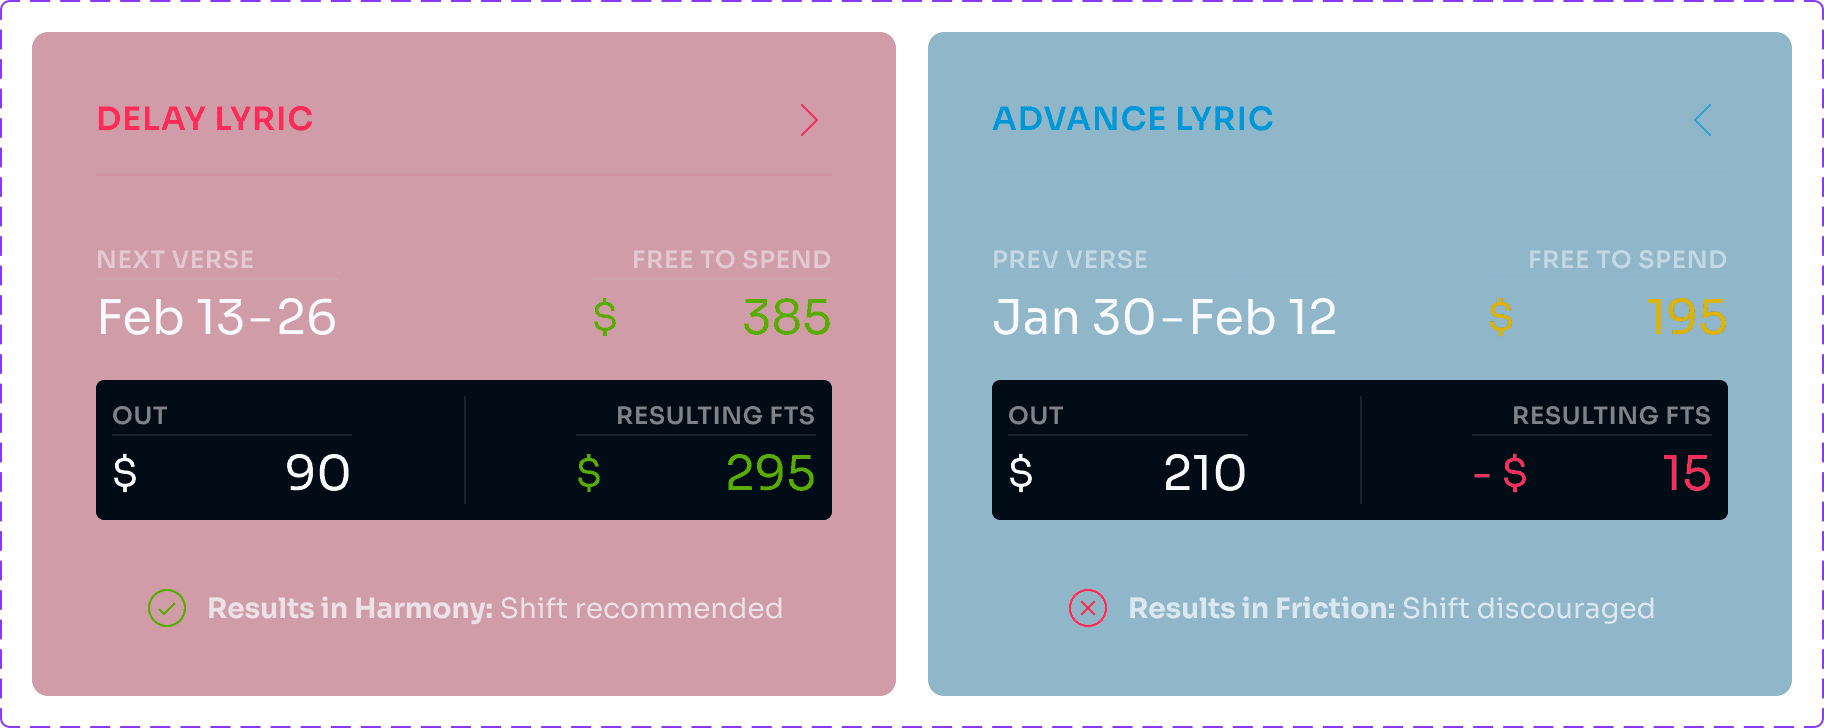Image resolution: width=1824 pixels, height=728 pixels.
Task: Click the Jan 30-Feb 12 prev verse date
Action: coord(1164,318)
